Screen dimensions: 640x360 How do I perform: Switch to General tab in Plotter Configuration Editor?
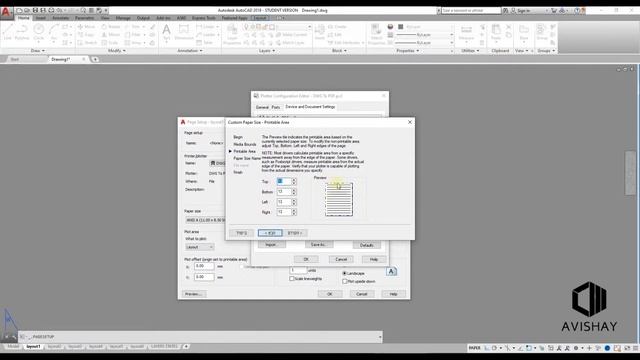[x=262, y=107]
